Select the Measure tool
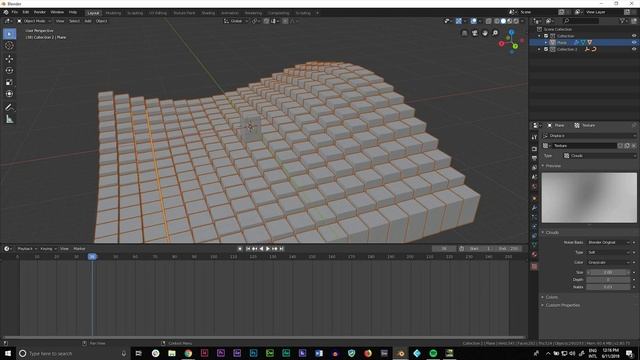The image size is (640, 360). coord(9,119)
